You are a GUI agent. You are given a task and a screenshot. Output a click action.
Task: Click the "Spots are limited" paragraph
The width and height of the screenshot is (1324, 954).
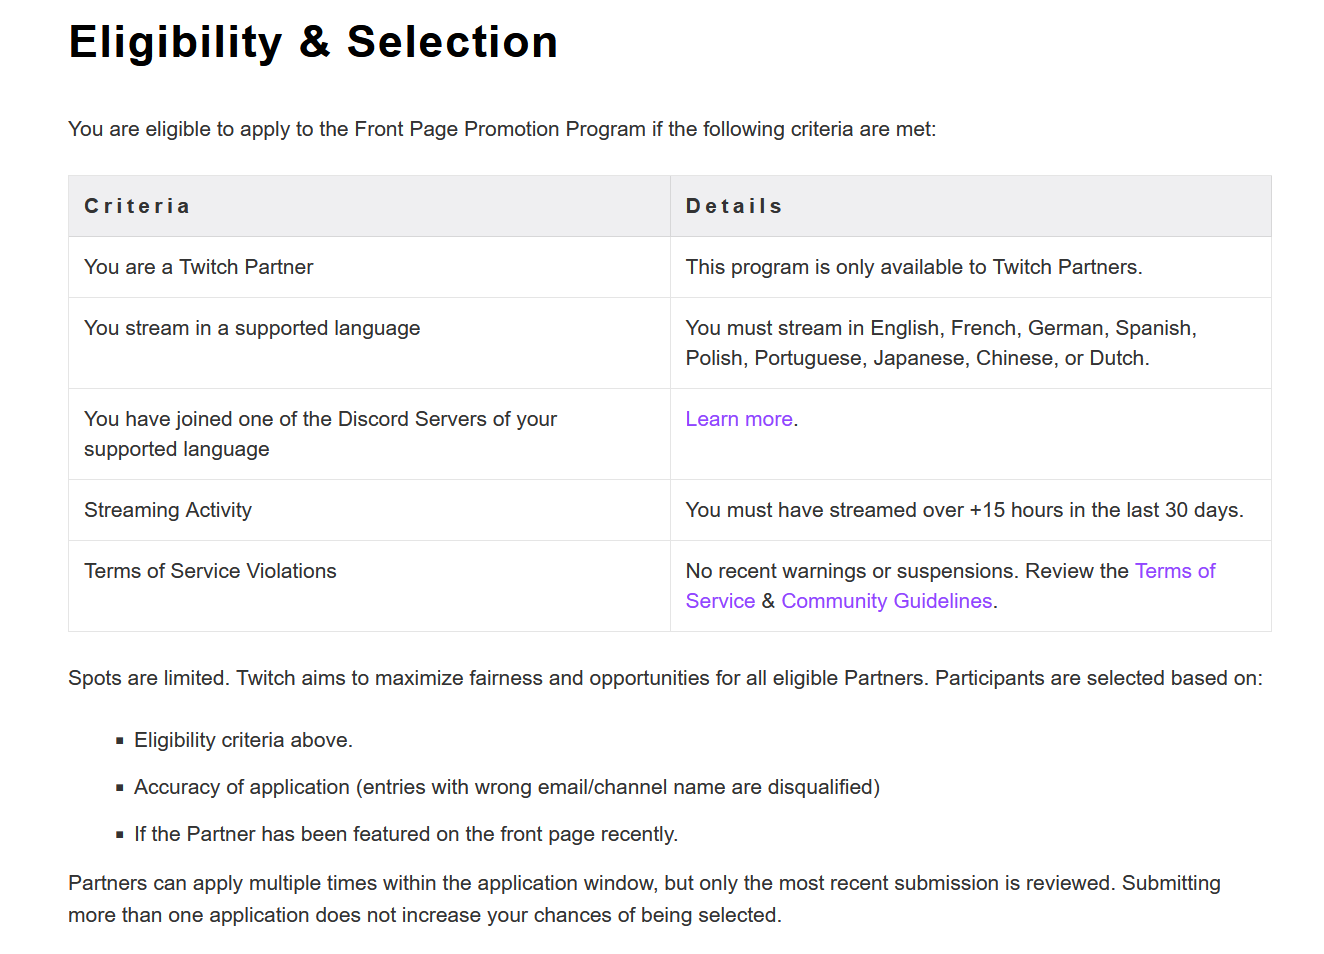pyautogui.click(x=665, y=678)
